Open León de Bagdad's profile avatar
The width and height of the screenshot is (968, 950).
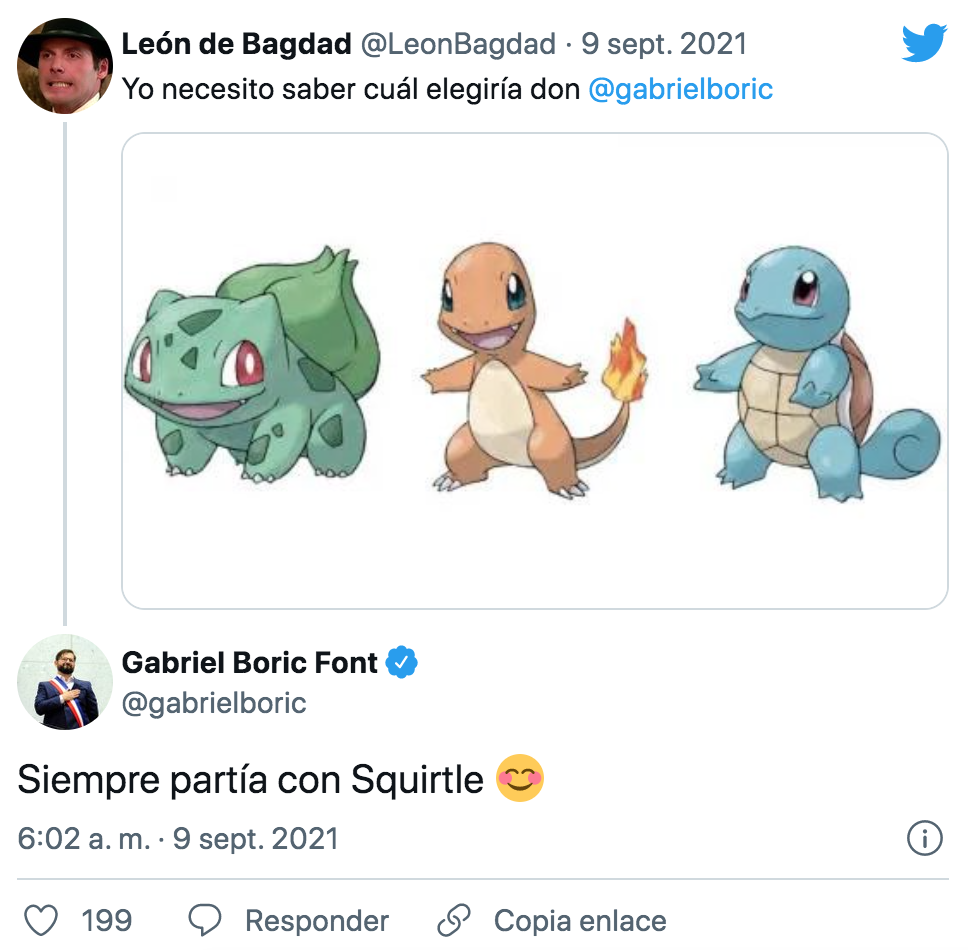[x=65, y=66]
